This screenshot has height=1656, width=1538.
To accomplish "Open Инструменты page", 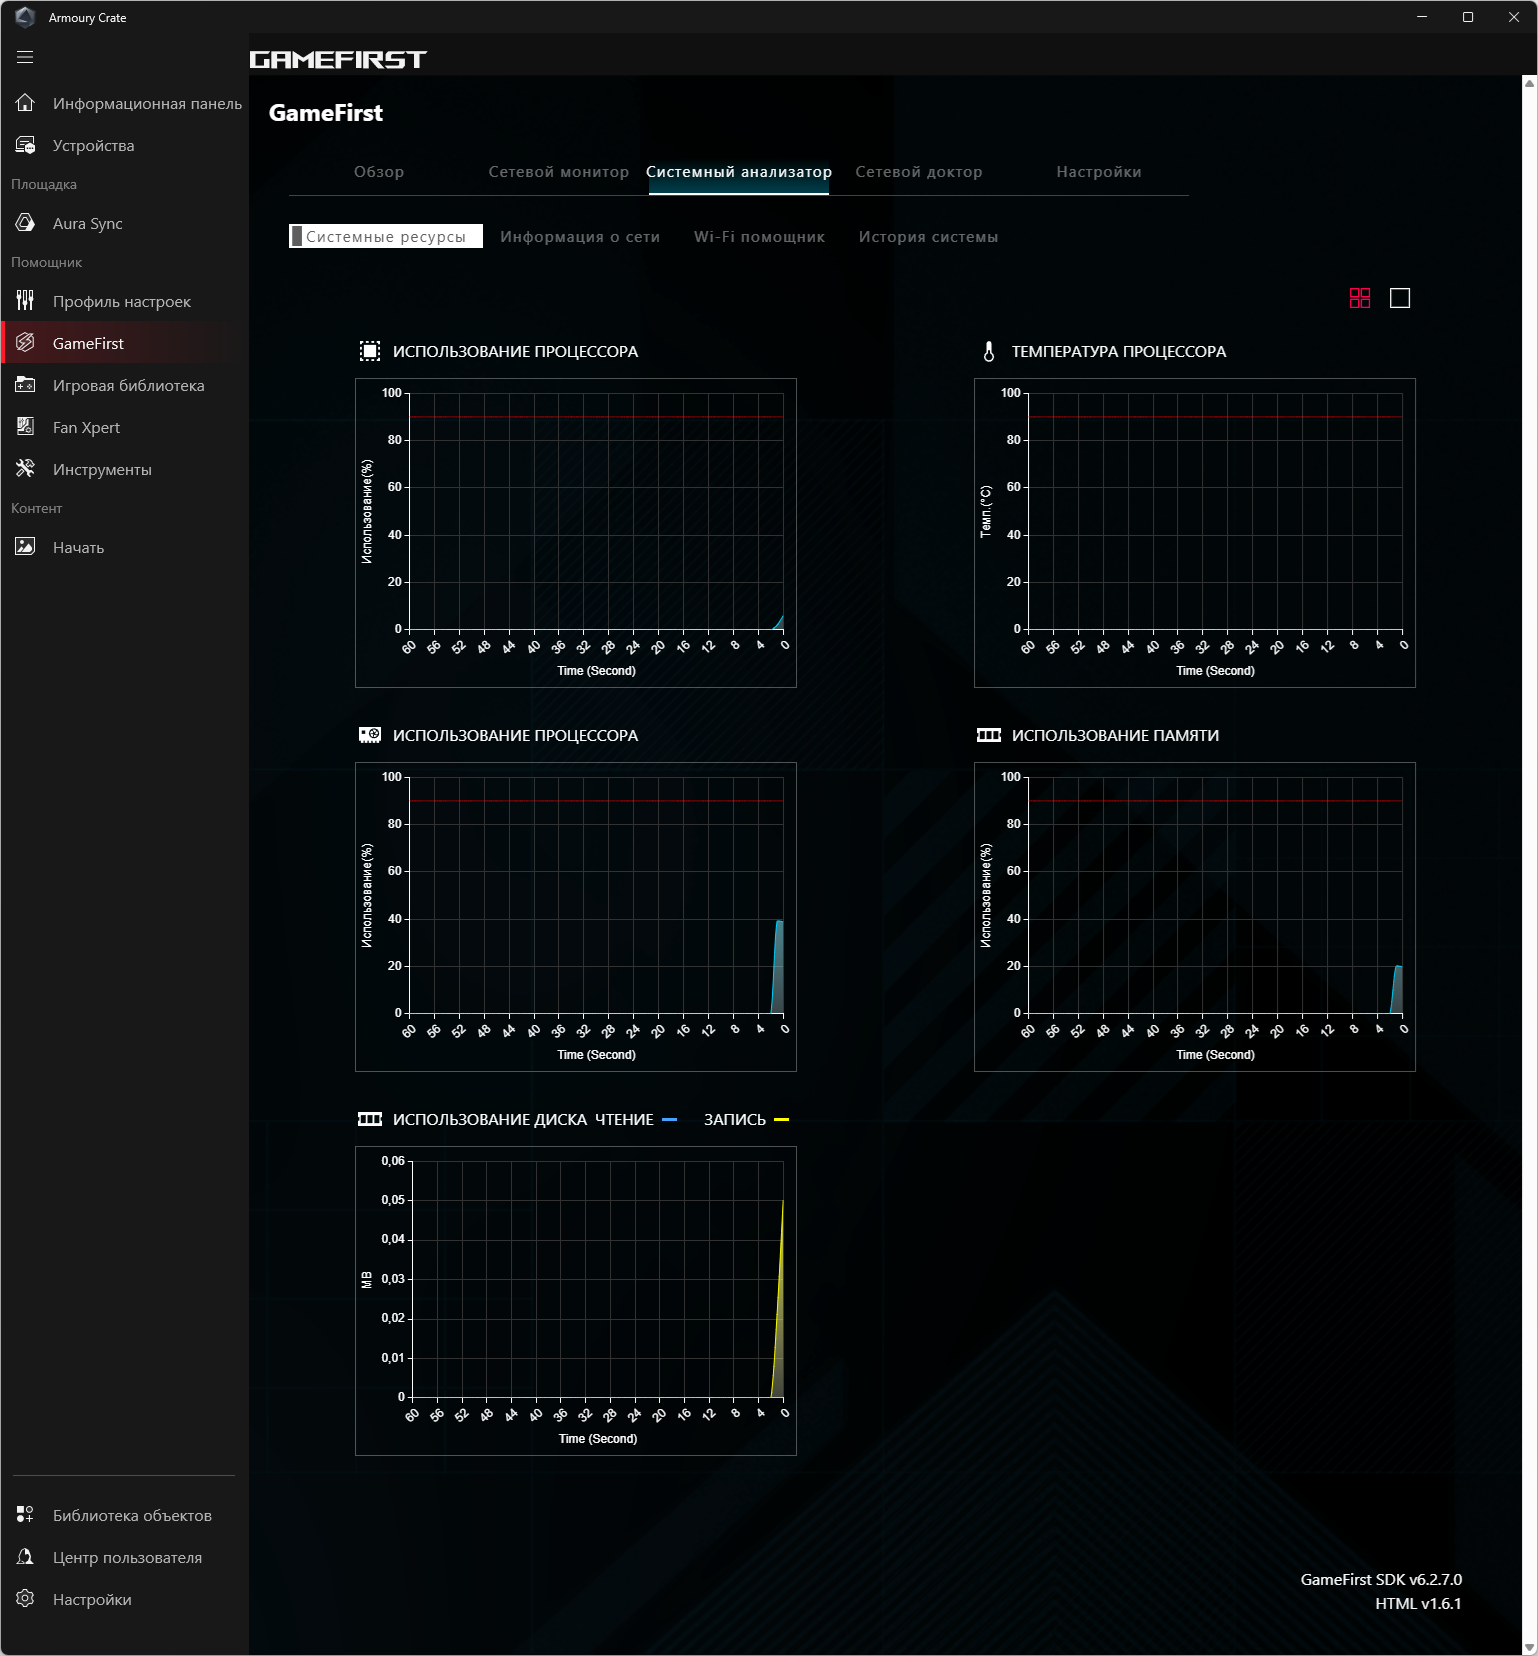I will (125, 469).
